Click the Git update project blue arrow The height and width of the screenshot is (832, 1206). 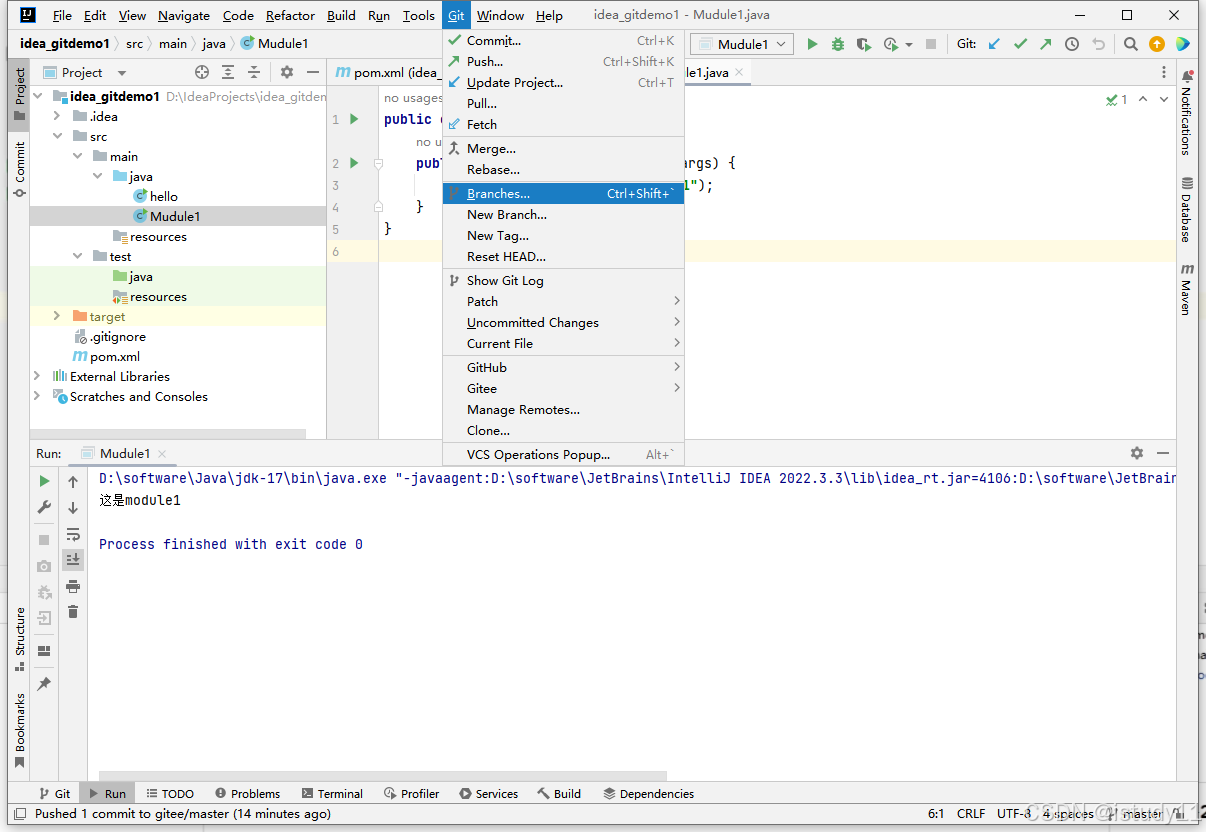pyautogui.click(x=994, y=44)
